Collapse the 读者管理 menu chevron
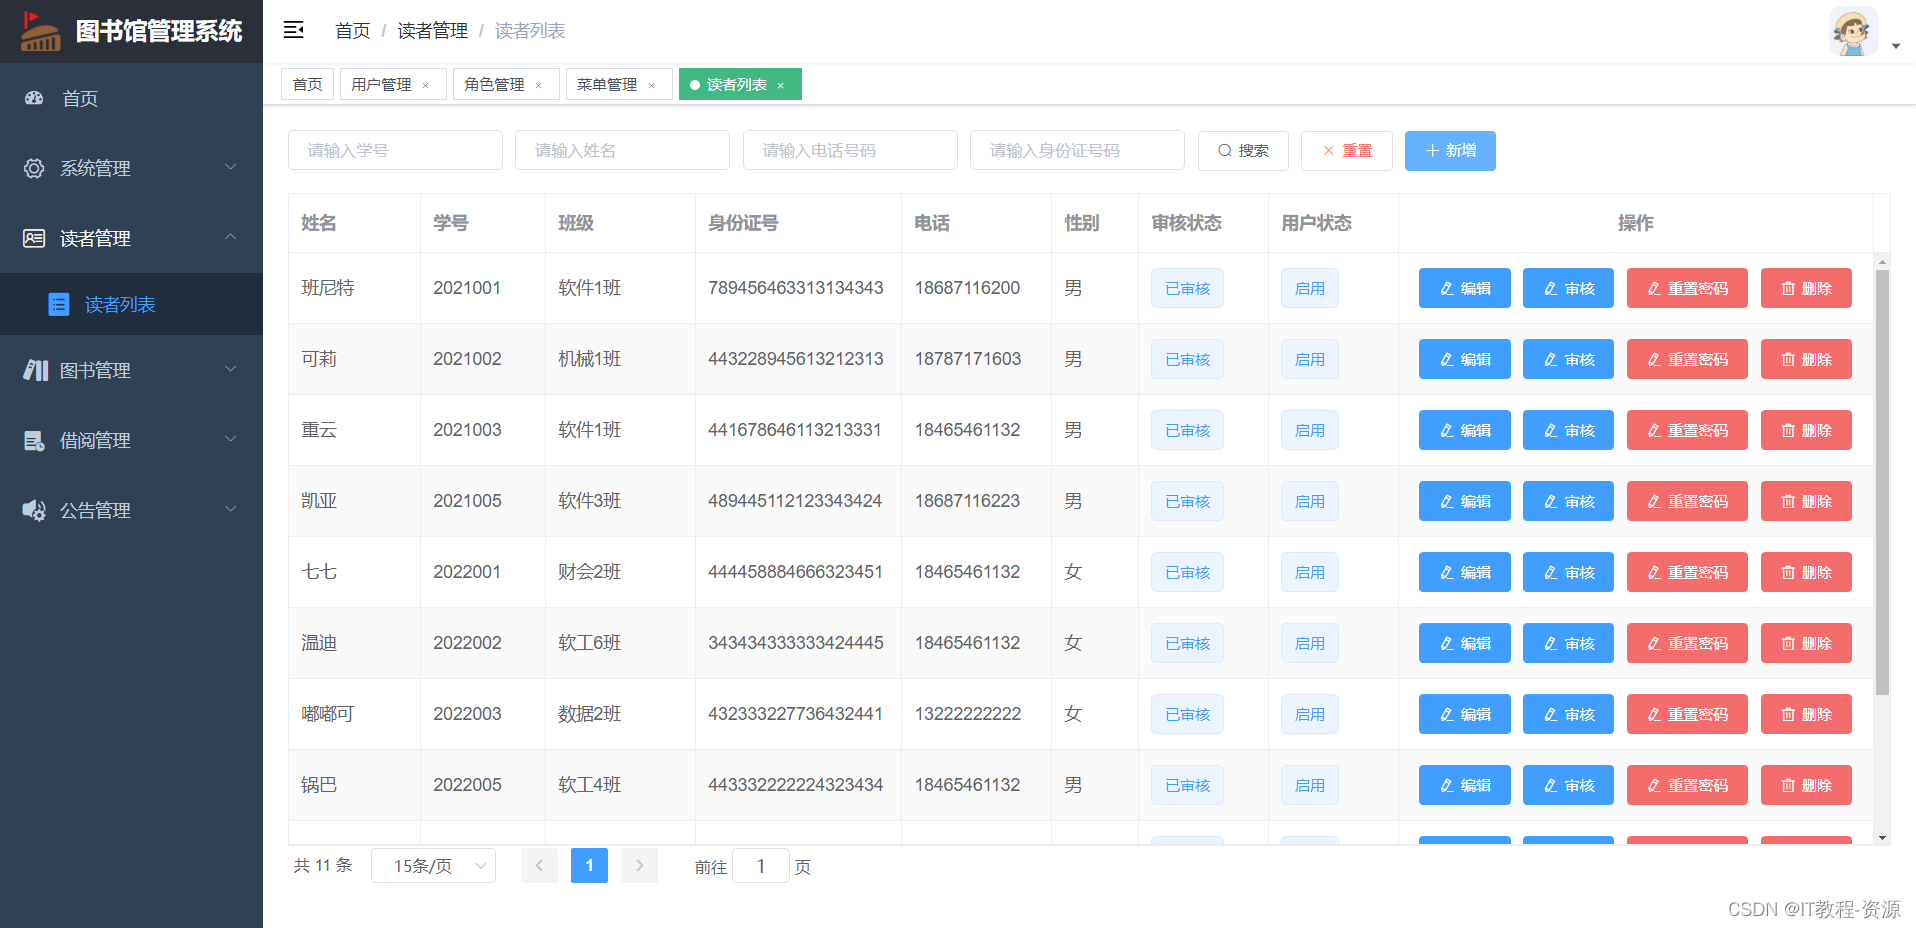The width and height of the screenshot is (1916, 928). click(230, 237)
